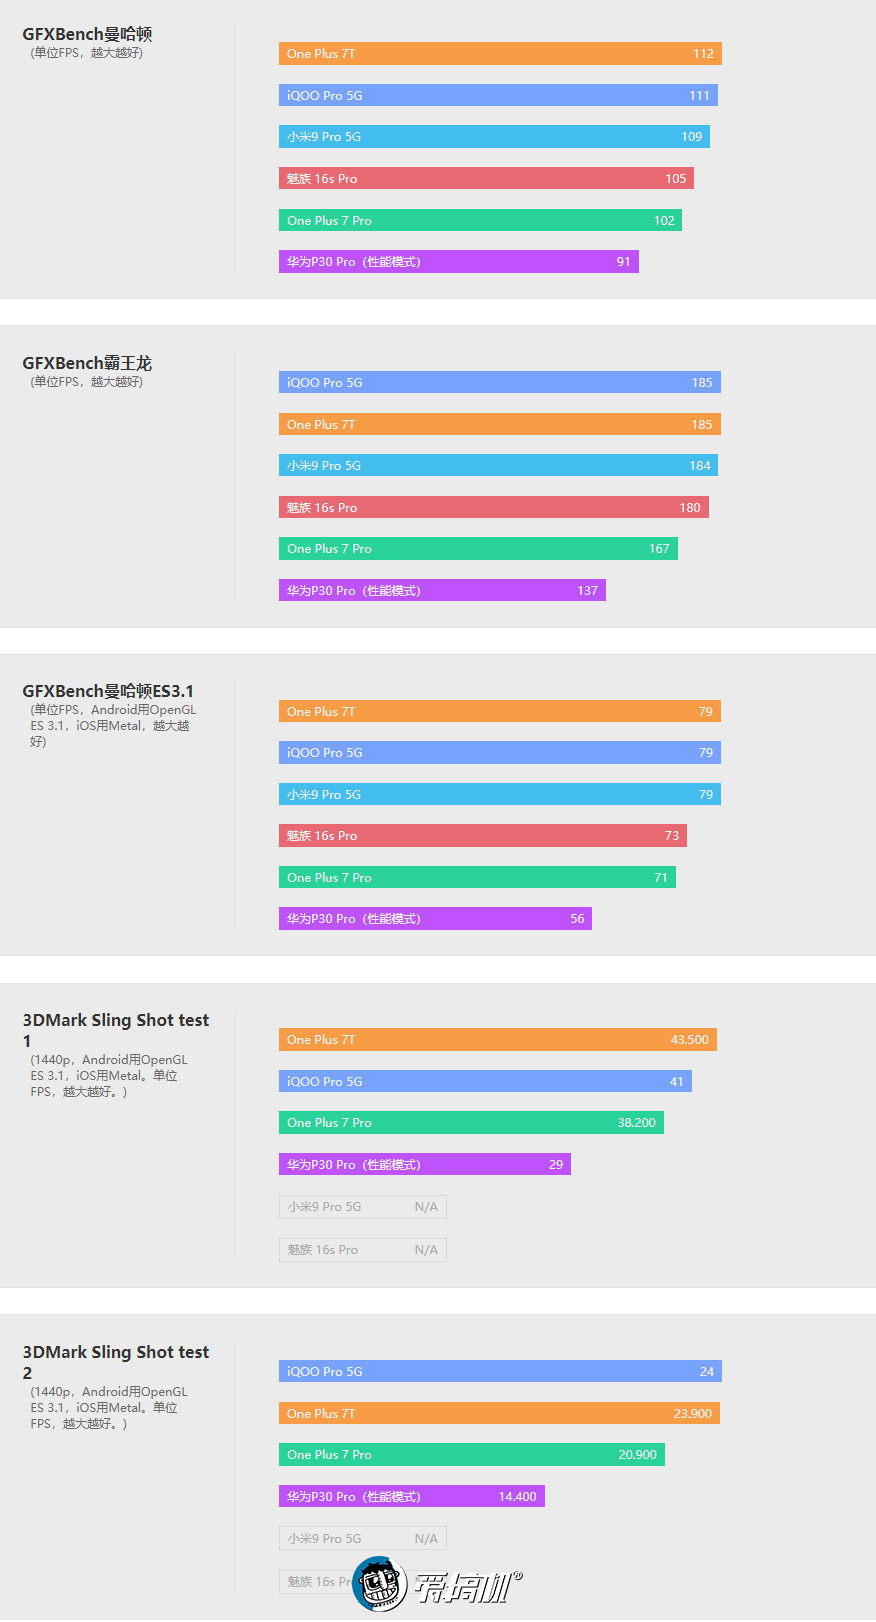Click the GFXBench霸王龙 heading

click(87, 363)
